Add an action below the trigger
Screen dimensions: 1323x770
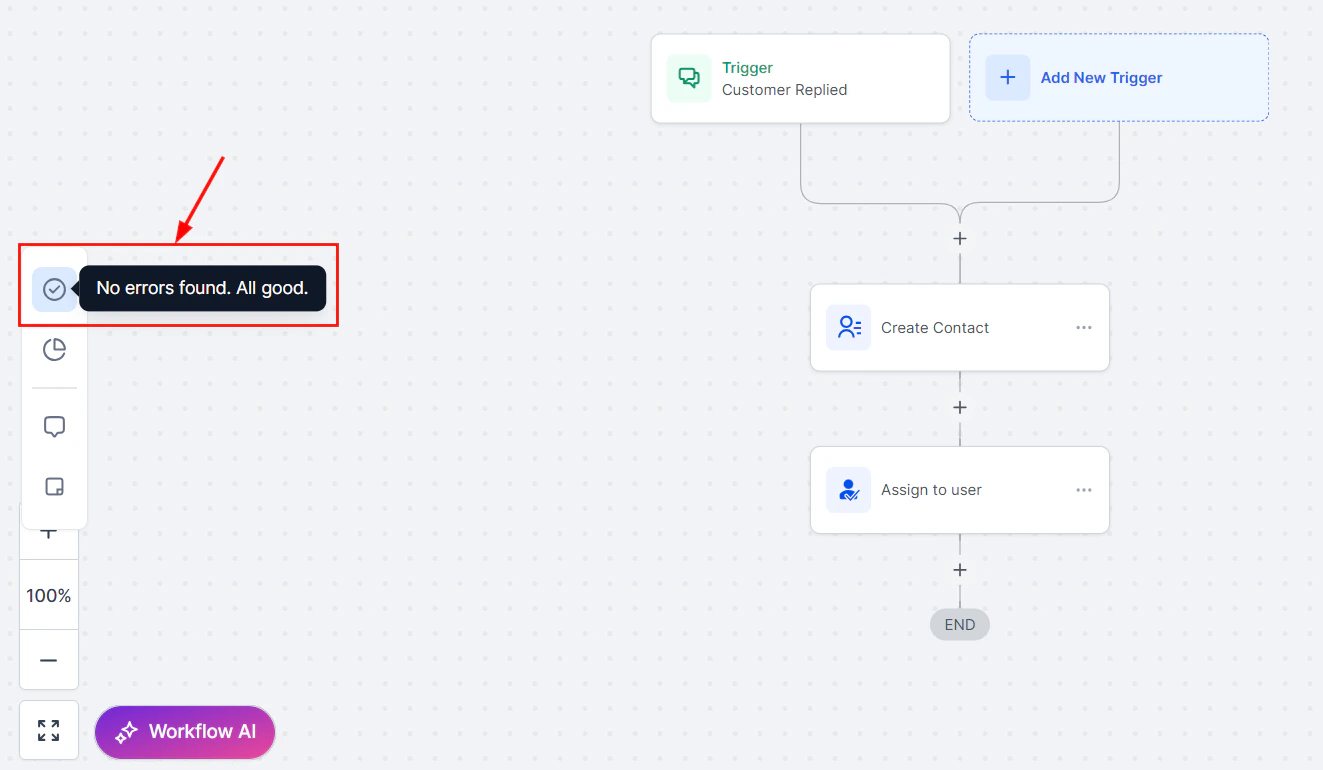[959, 238]
